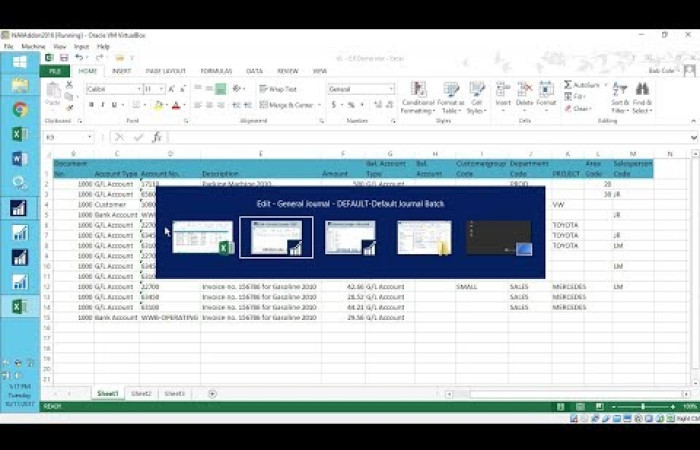Open the Calibri font name dropdown
700x450 pixels.
pos(139,89)
